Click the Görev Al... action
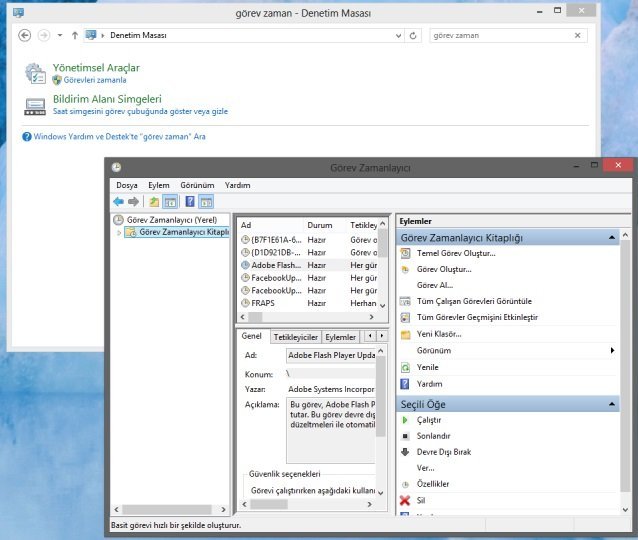Viewport: 638px width, 540px height. (x=435, y=285)
